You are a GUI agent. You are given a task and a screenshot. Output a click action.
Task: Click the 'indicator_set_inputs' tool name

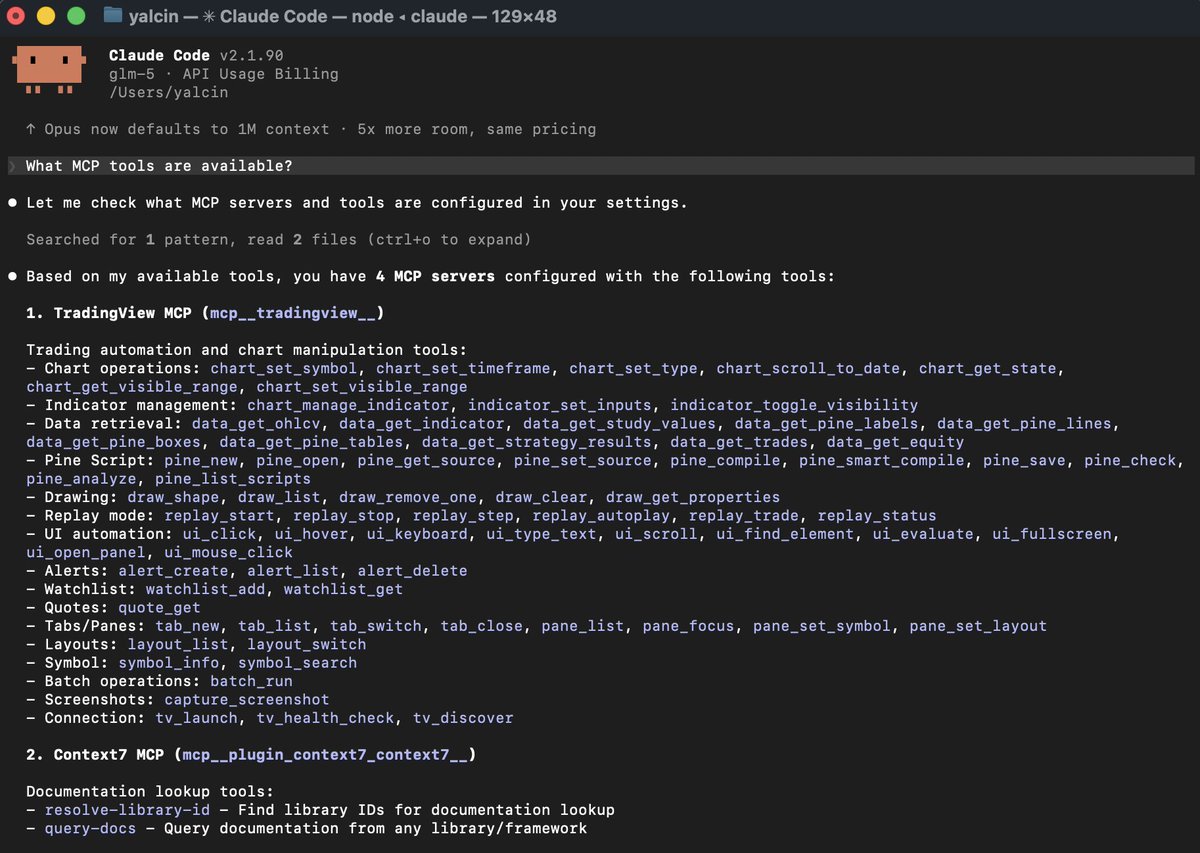point(560,405)
